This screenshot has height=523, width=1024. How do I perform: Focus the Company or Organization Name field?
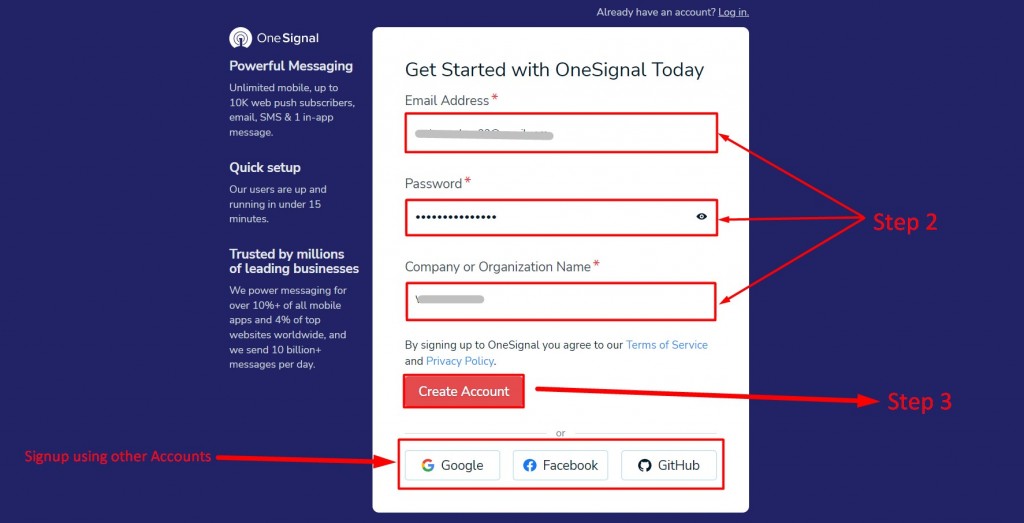(x=561, y=301)
